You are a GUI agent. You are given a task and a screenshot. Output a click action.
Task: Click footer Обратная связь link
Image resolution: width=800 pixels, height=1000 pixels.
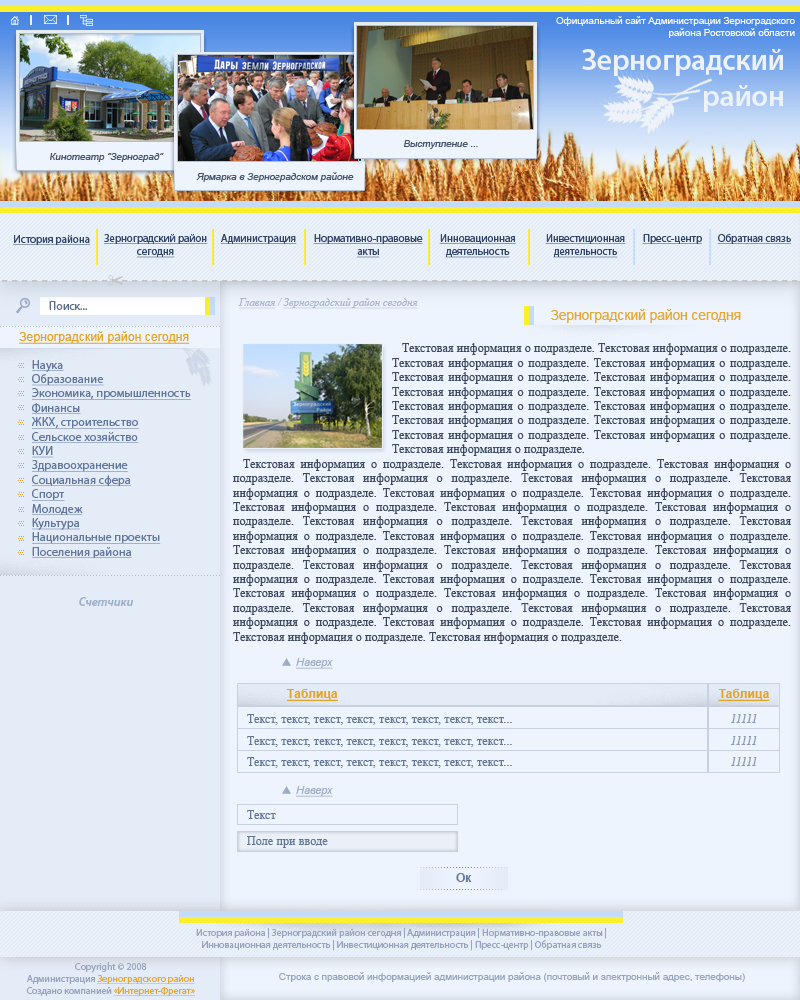pyautogui.click(x=568, y=945)
